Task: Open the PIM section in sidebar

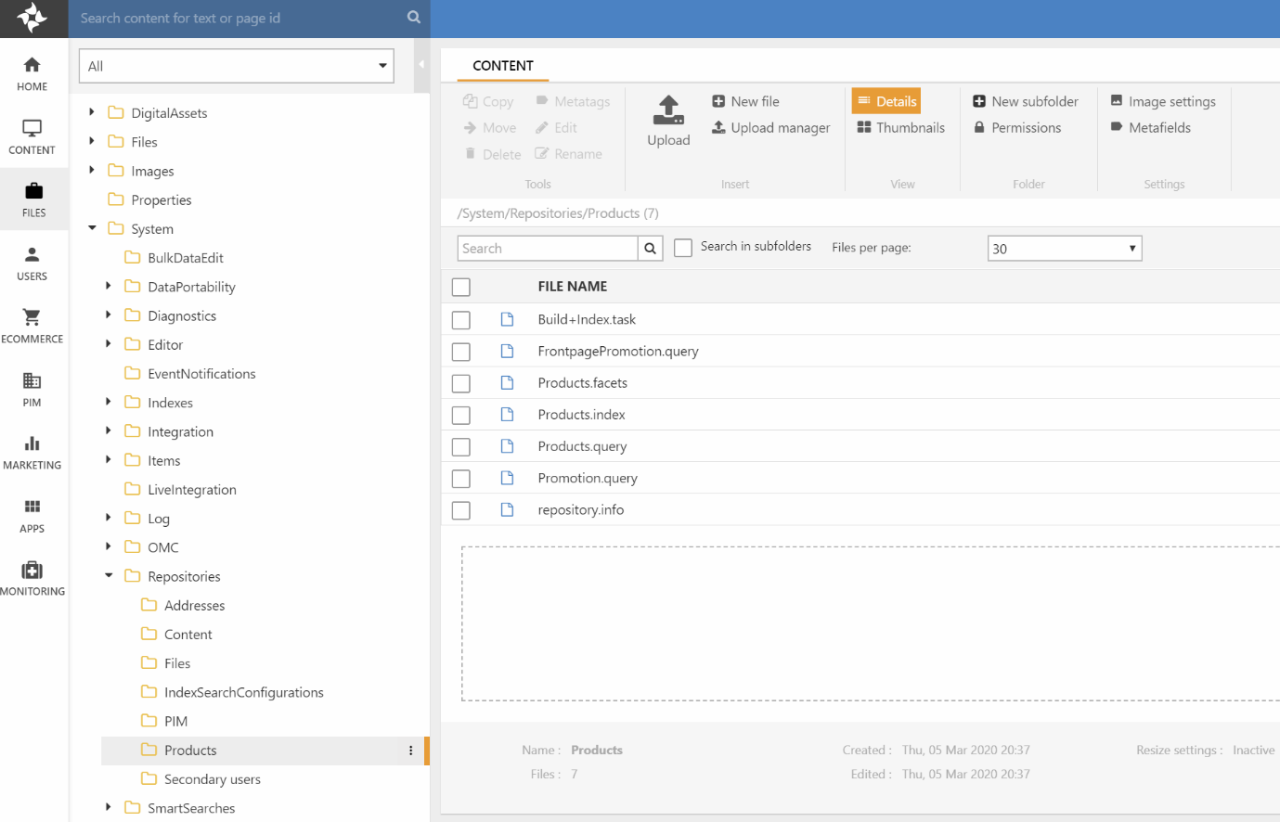Action: pyautogui.click(x=32, y=389)
